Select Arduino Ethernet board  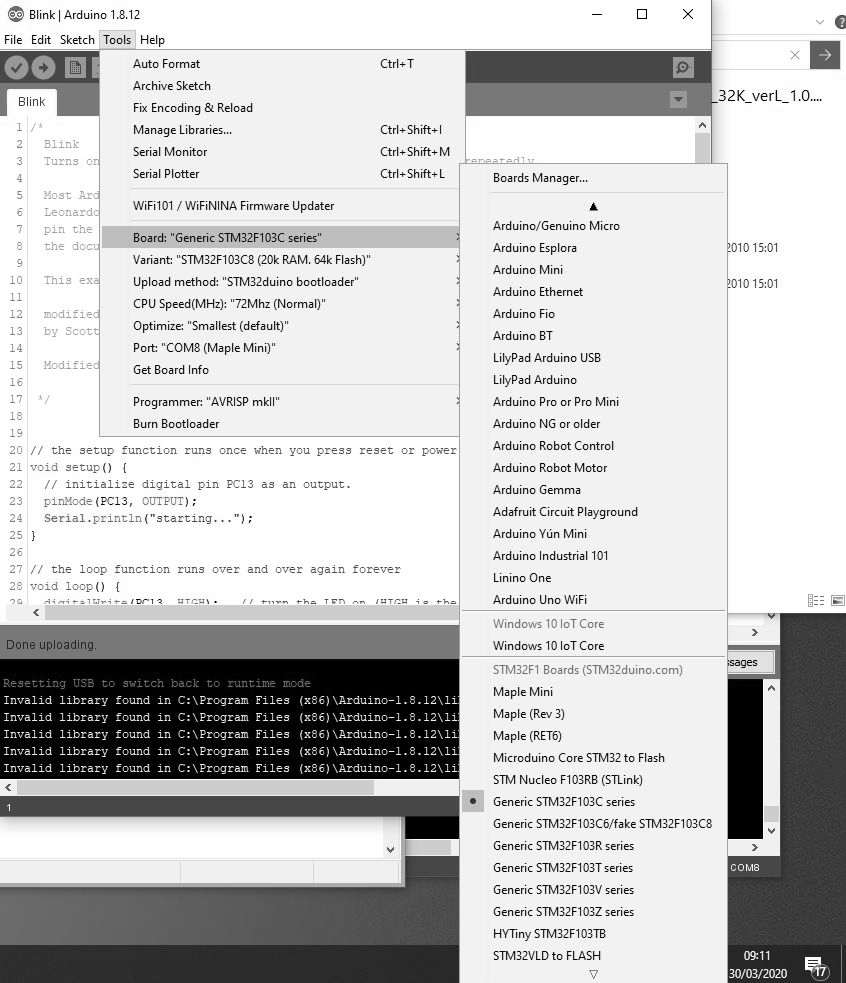(x=593, y=292)
